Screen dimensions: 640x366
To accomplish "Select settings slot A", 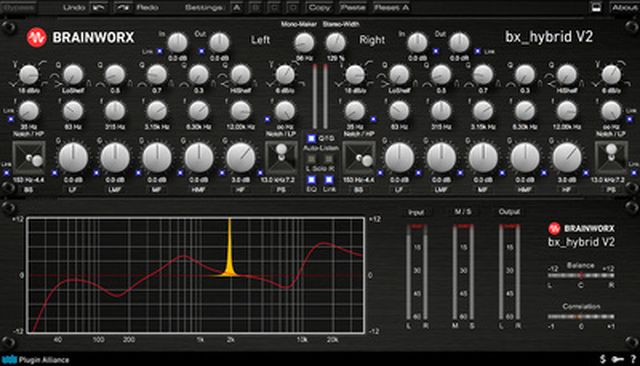I will pos(236,8).
